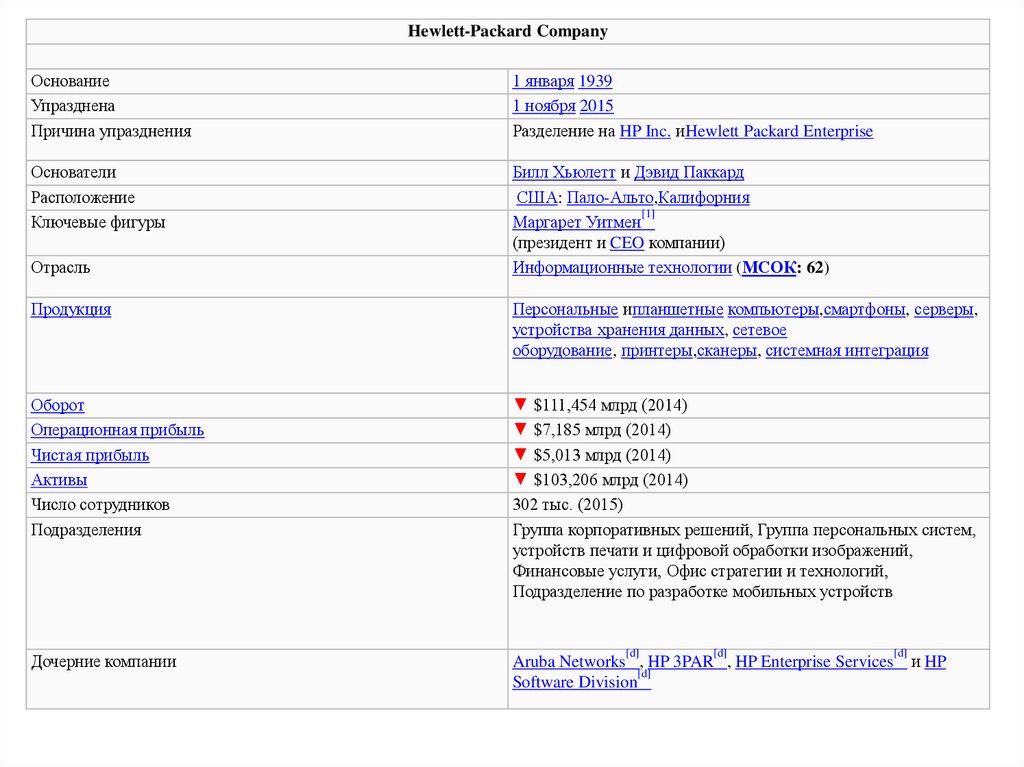The height and width of the screenshot is (767, 1024).
Task: Open the '1 января' founding date link
Action: point(543,81)
